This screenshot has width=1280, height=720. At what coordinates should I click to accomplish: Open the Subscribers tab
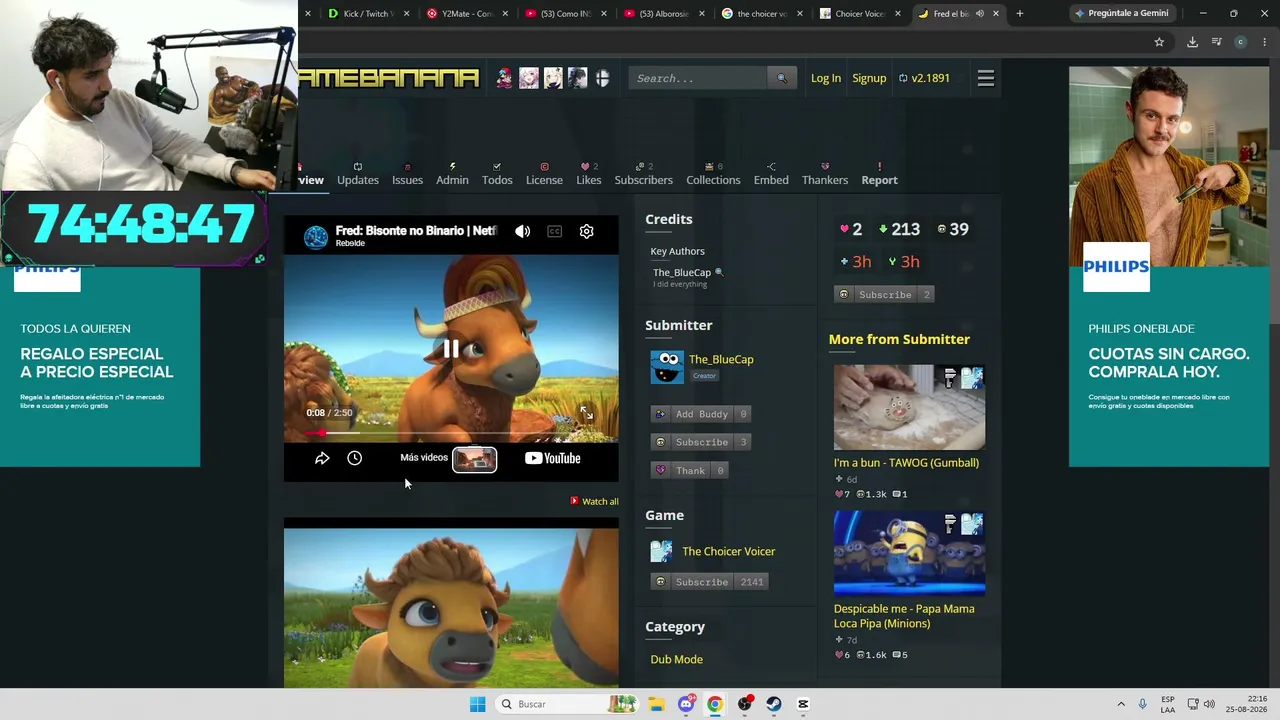tap(644, 174)
